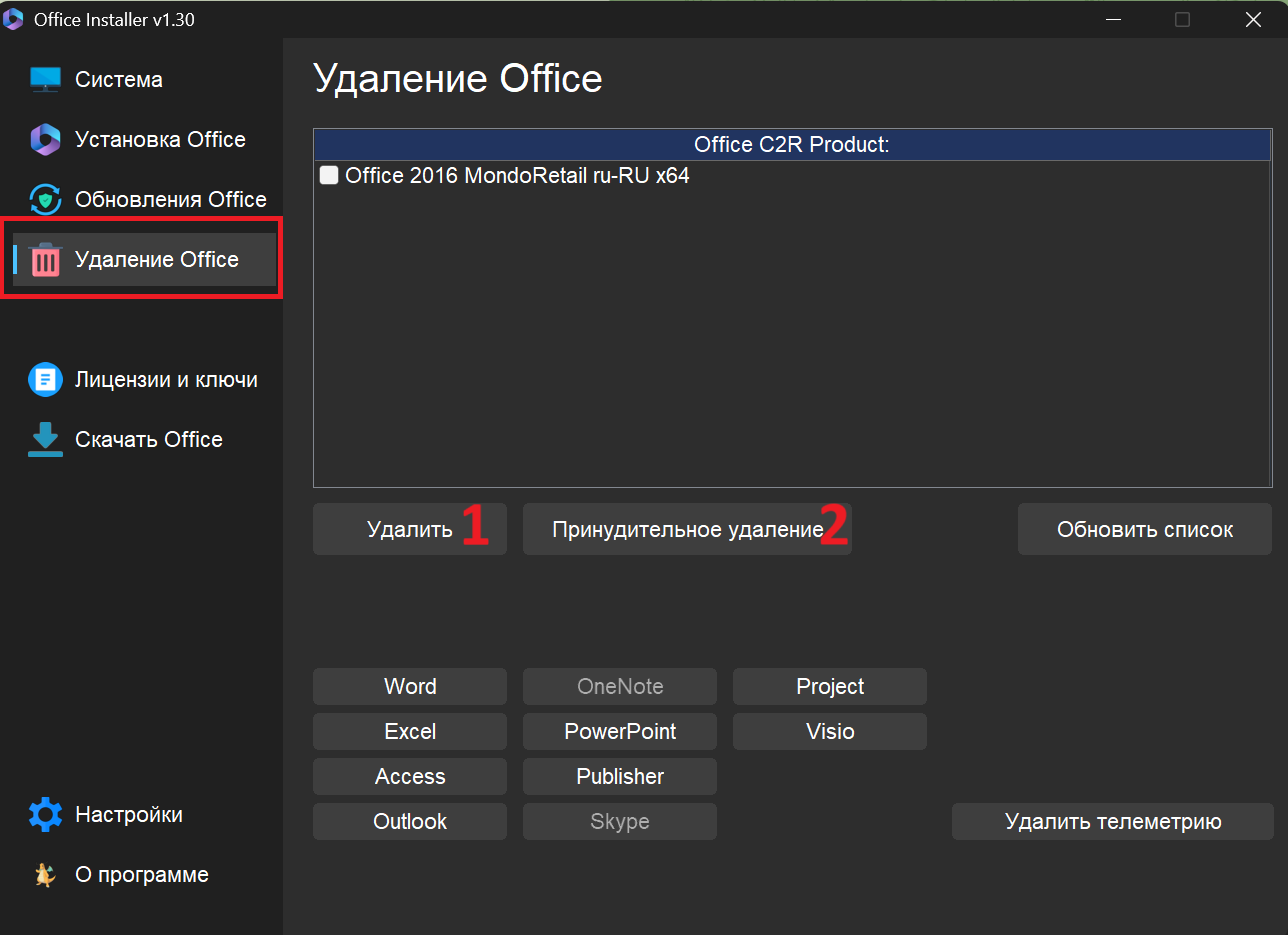Go to Лицензии и ключи page
This screenshot has width=1288, height=935.
point(166,380)
